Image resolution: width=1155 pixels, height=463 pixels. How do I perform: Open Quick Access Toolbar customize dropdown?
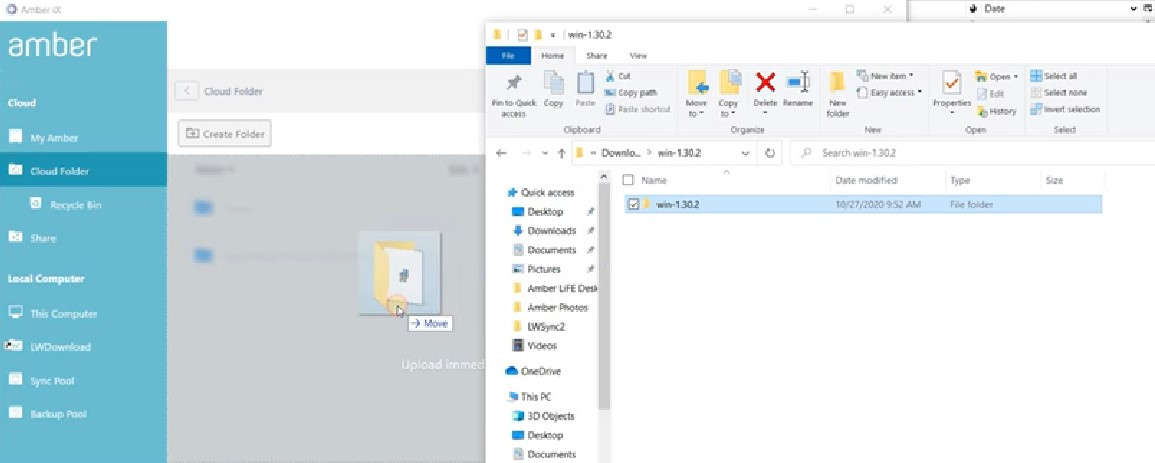pyautogui.click(x=552, y=35)
